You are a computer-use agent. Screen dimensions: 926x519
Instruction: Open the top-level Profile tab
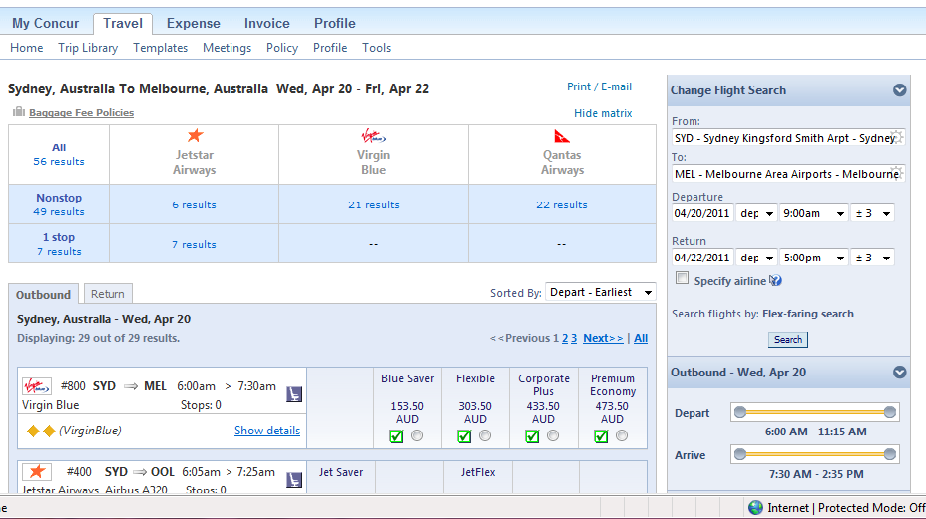[x=335, y=24]
